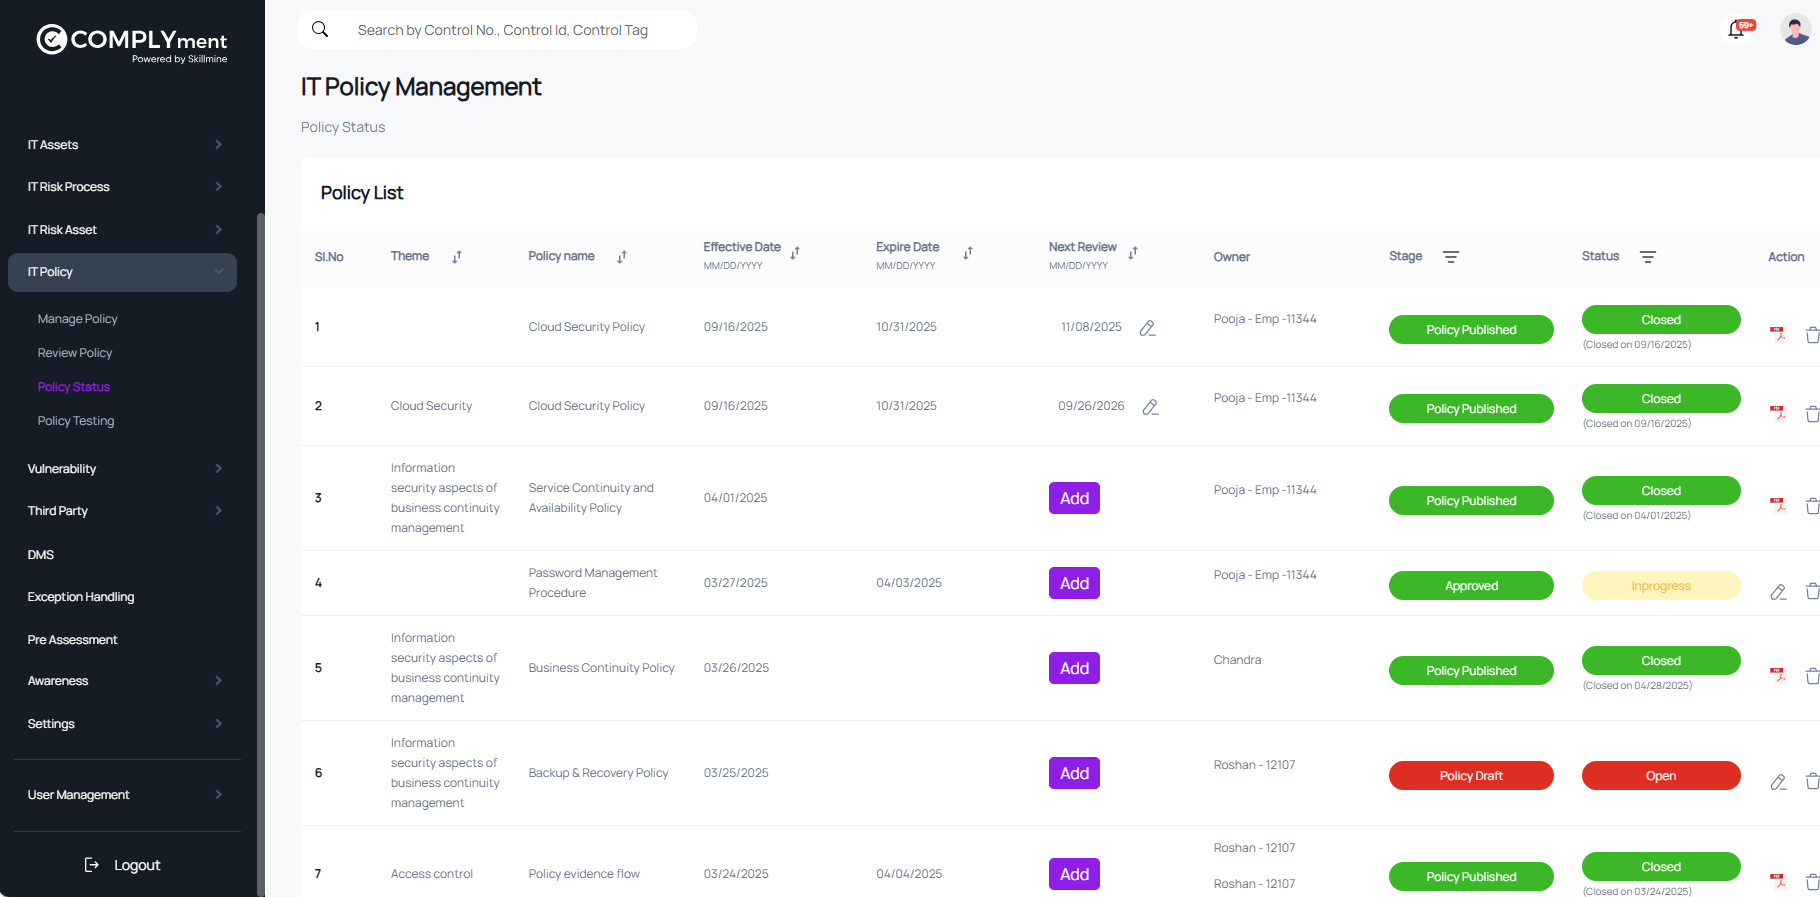1820x897 pixels.
Task: Click effective date 03/24/2025
Action: 736,874
